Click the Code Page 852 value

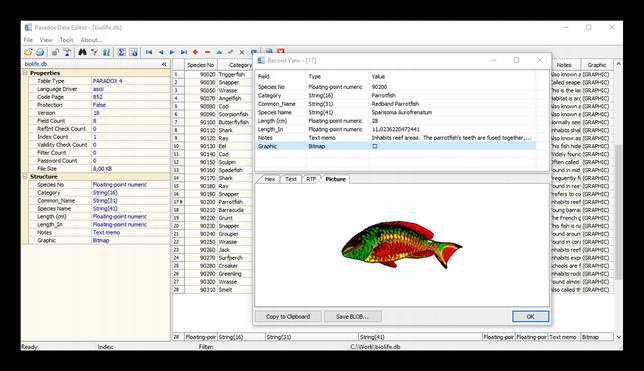[98, 97]
